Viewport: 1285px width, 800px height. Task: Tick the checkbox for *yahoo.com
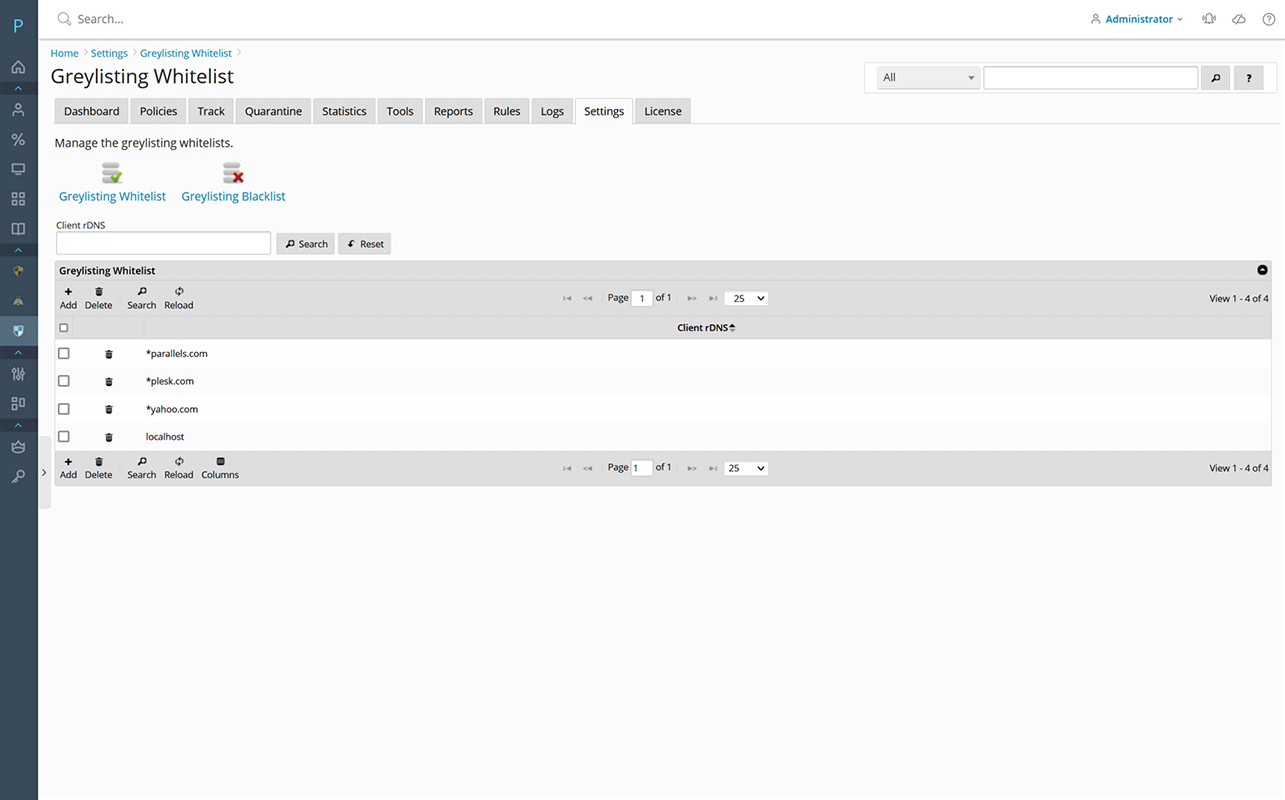tap(64, 409)
